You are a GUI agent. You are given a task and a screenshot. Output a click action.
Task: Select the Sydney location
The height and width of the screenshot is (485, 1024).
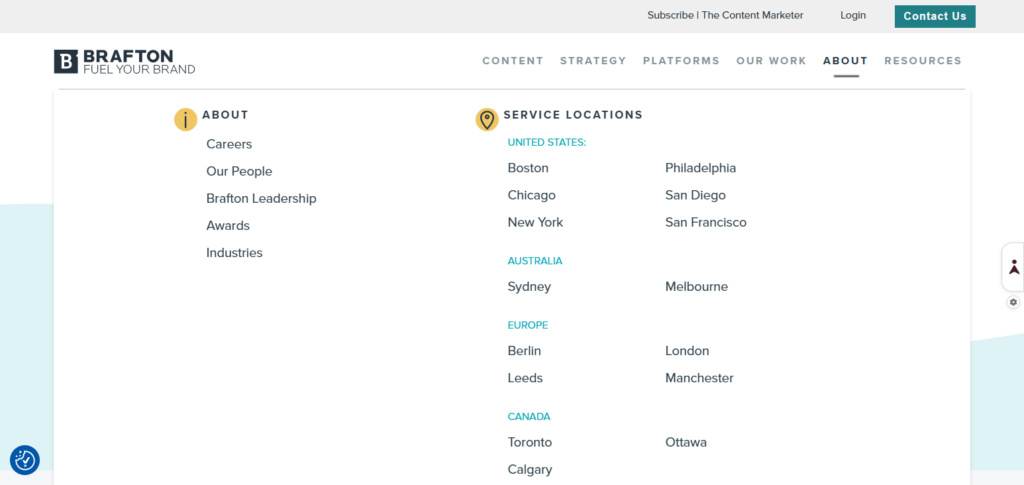pos(529,287)
